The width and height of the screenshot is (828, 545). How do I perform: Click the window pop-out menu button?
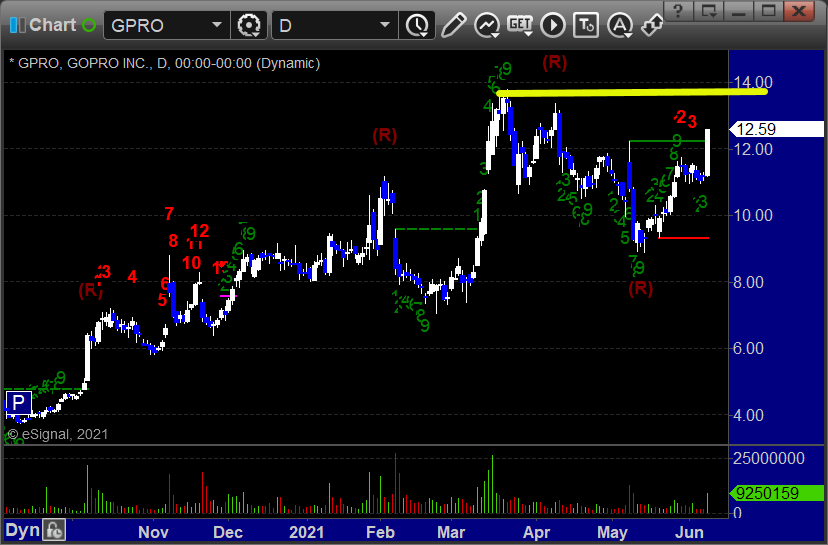pyautogui.click(x=708, y=11)
